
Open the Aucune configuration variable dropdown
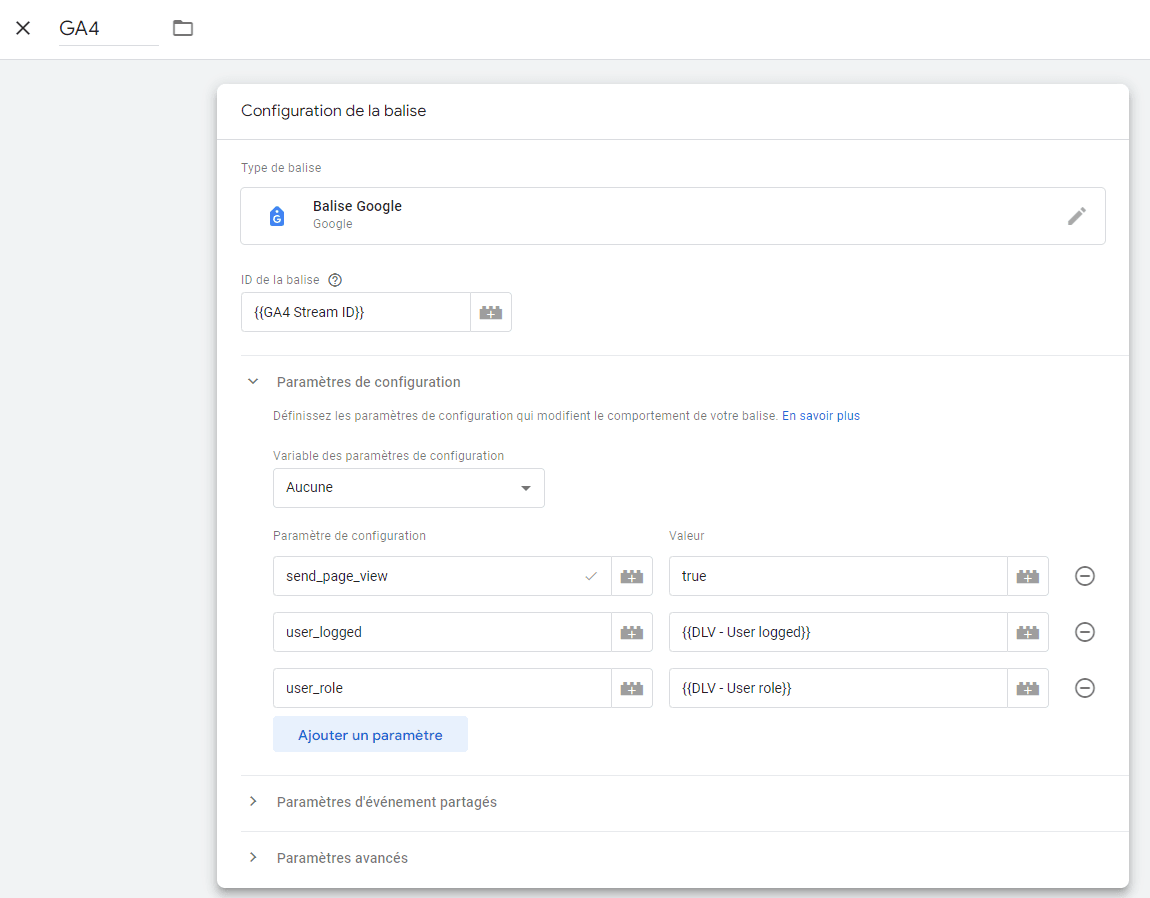point(409,488)
